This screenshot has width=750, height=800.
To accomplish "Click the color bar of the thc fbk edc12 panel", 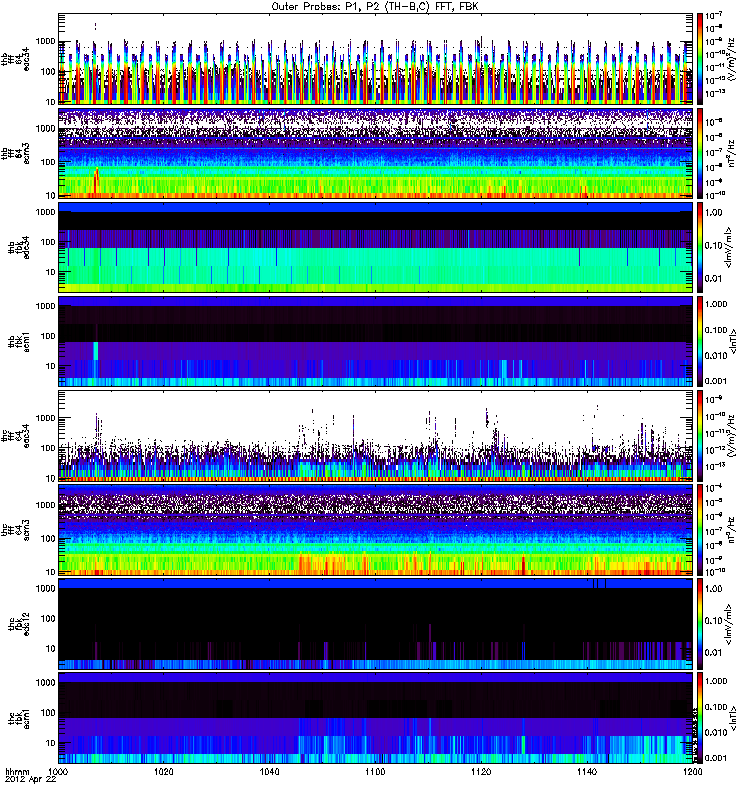I will (700, 624).
